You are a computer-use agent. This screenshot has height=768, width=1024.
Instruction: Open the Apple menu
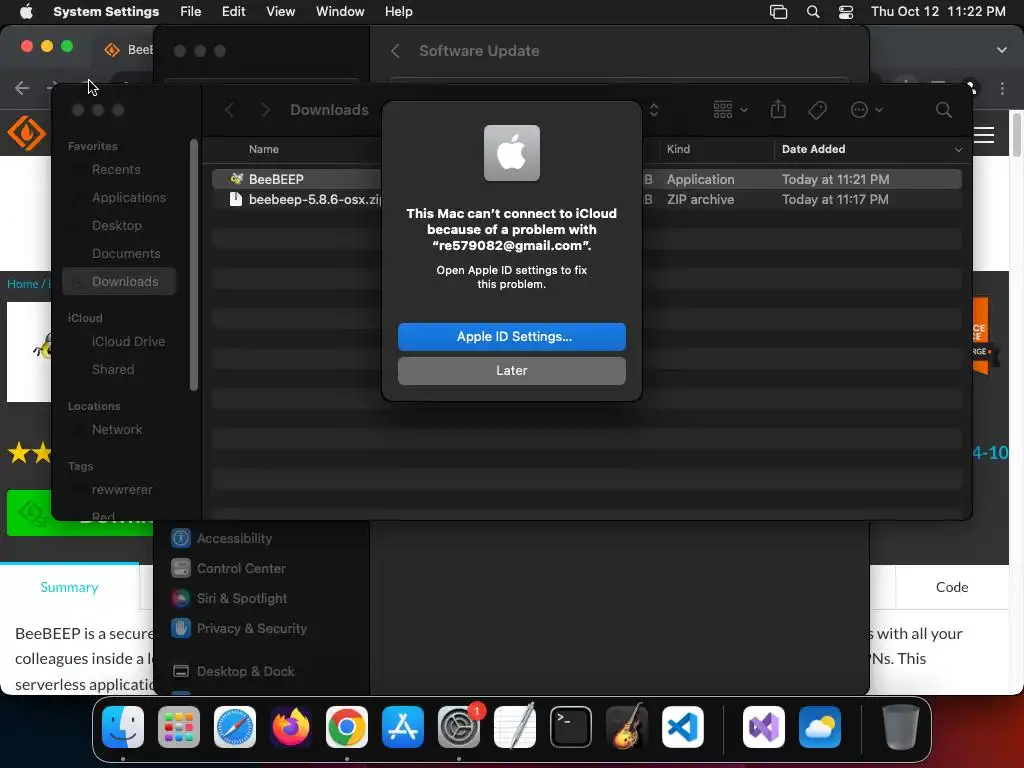[26, 12]
